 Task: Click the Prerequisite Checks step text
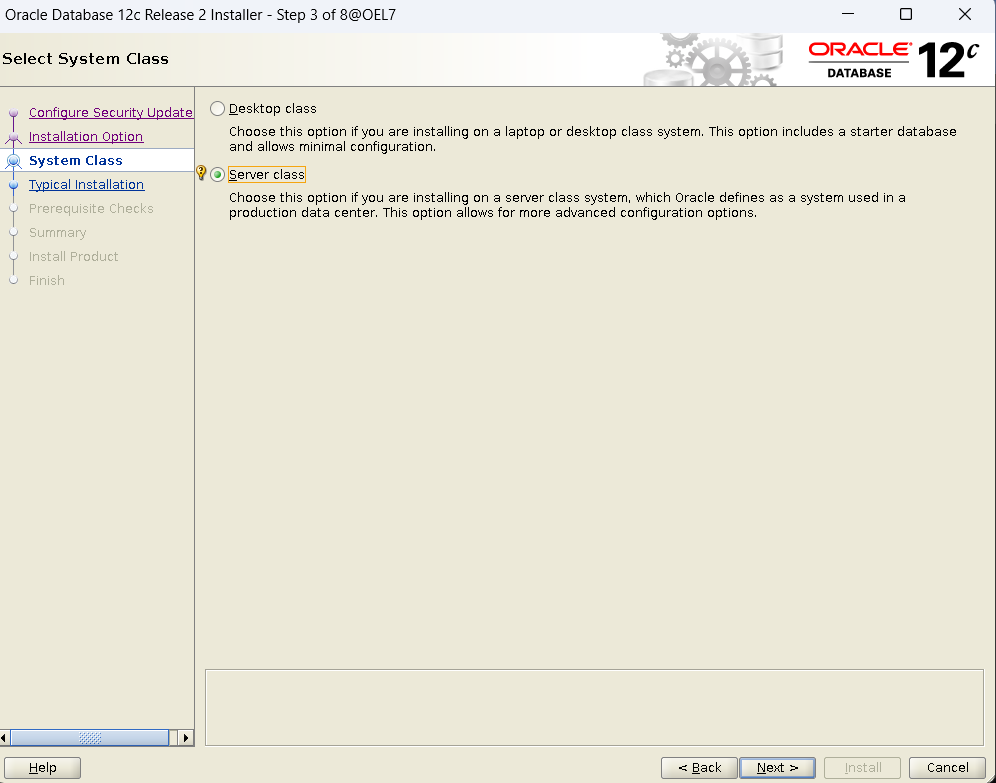(x=91, y=209)
